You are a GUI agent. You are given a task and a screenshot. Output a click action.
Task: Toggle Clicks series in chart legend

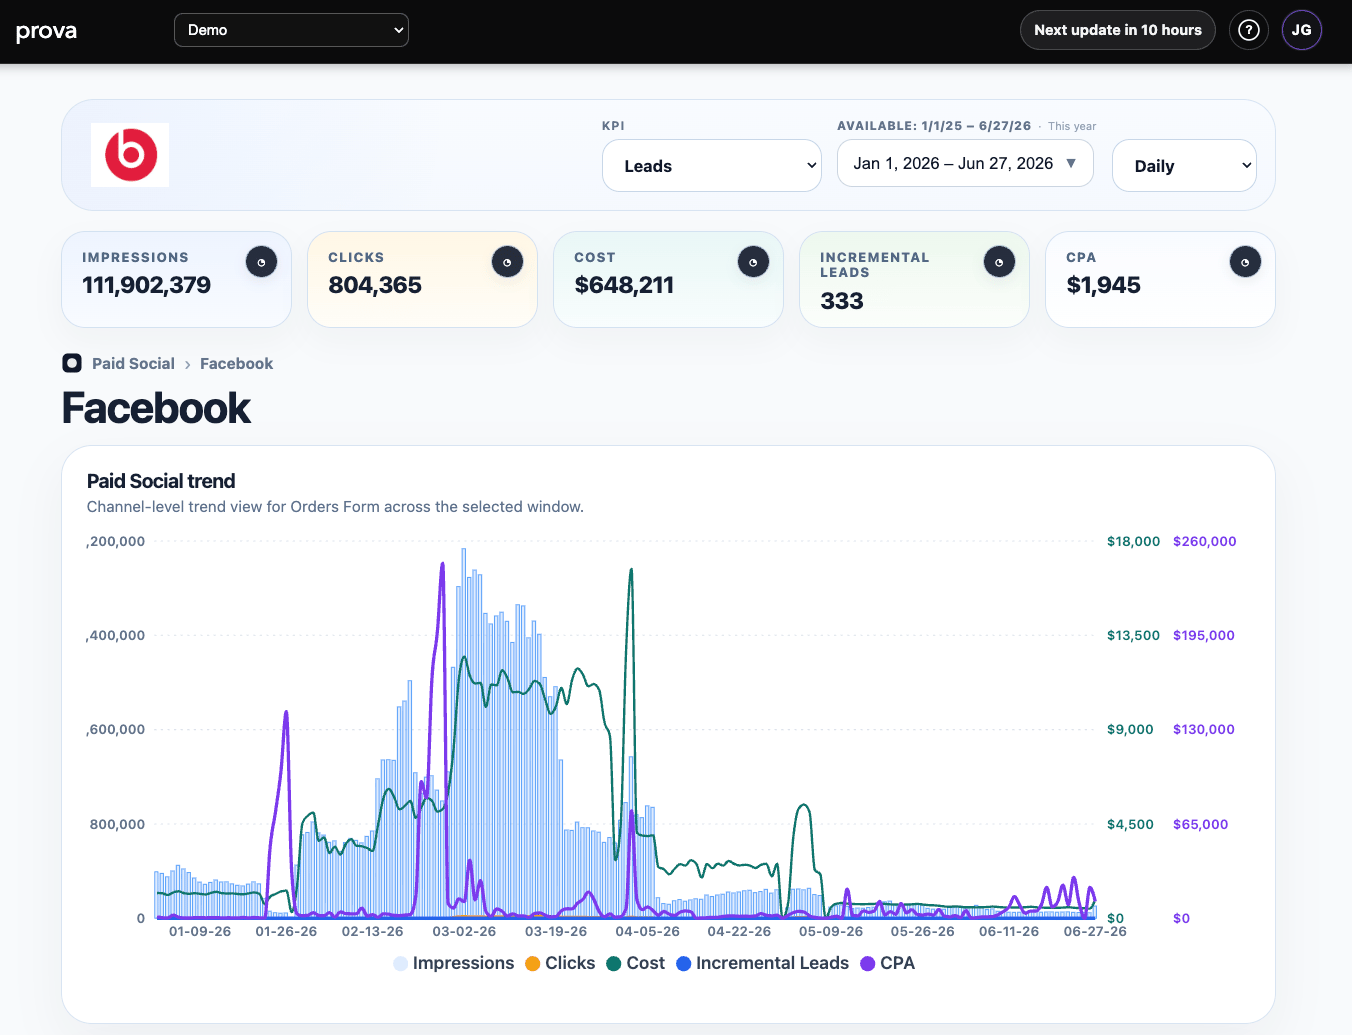[560, 963]
